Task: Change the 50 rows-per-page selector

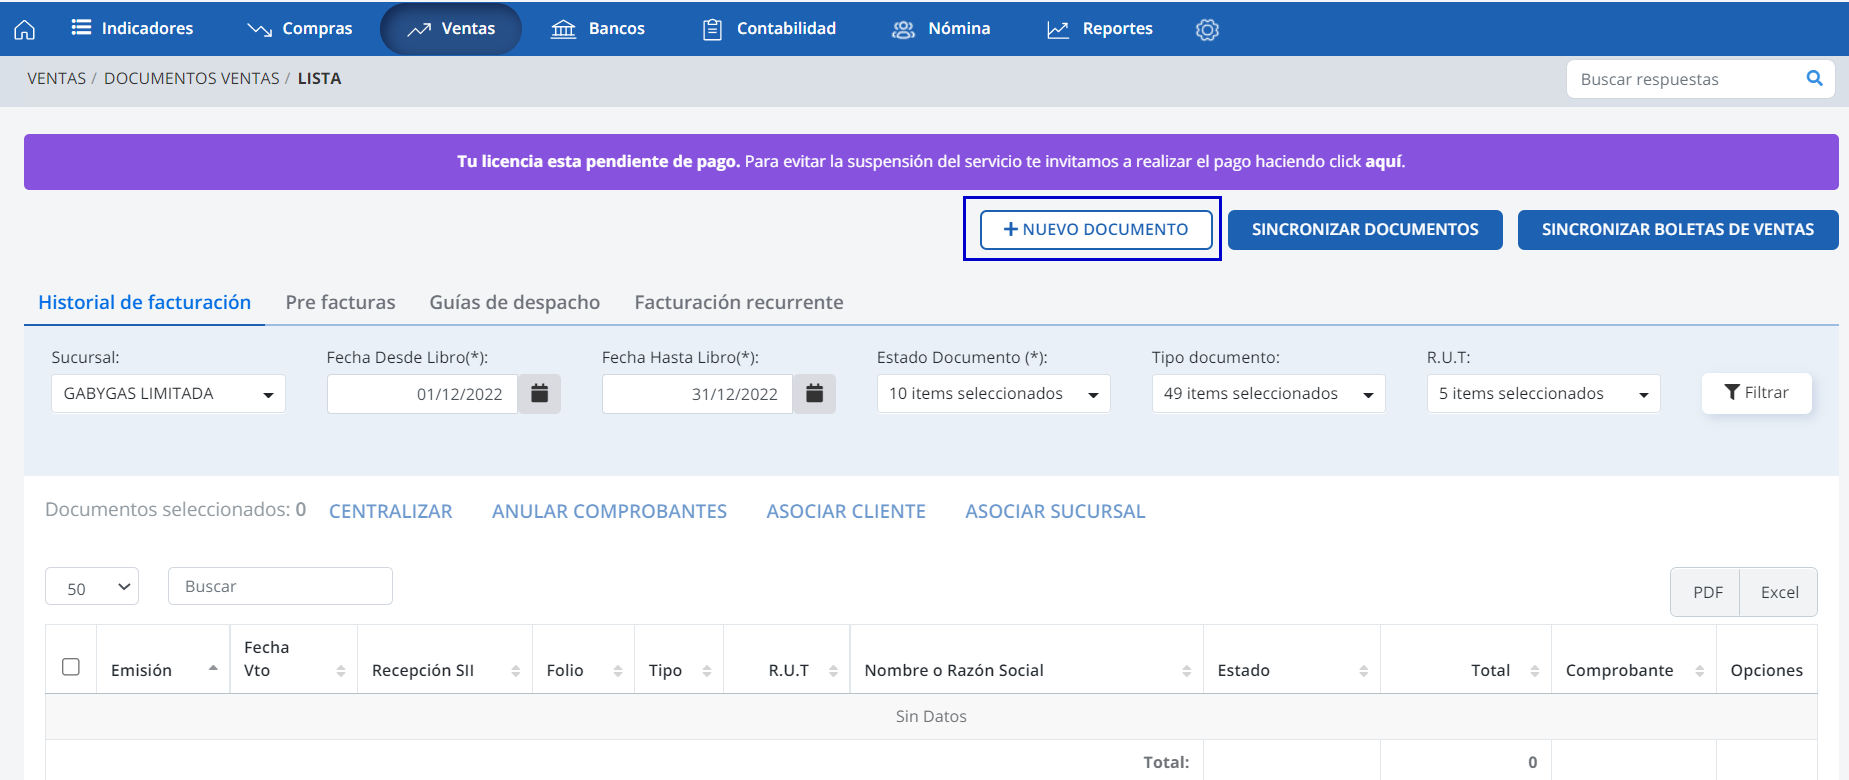Action: (x=92, y=587)
